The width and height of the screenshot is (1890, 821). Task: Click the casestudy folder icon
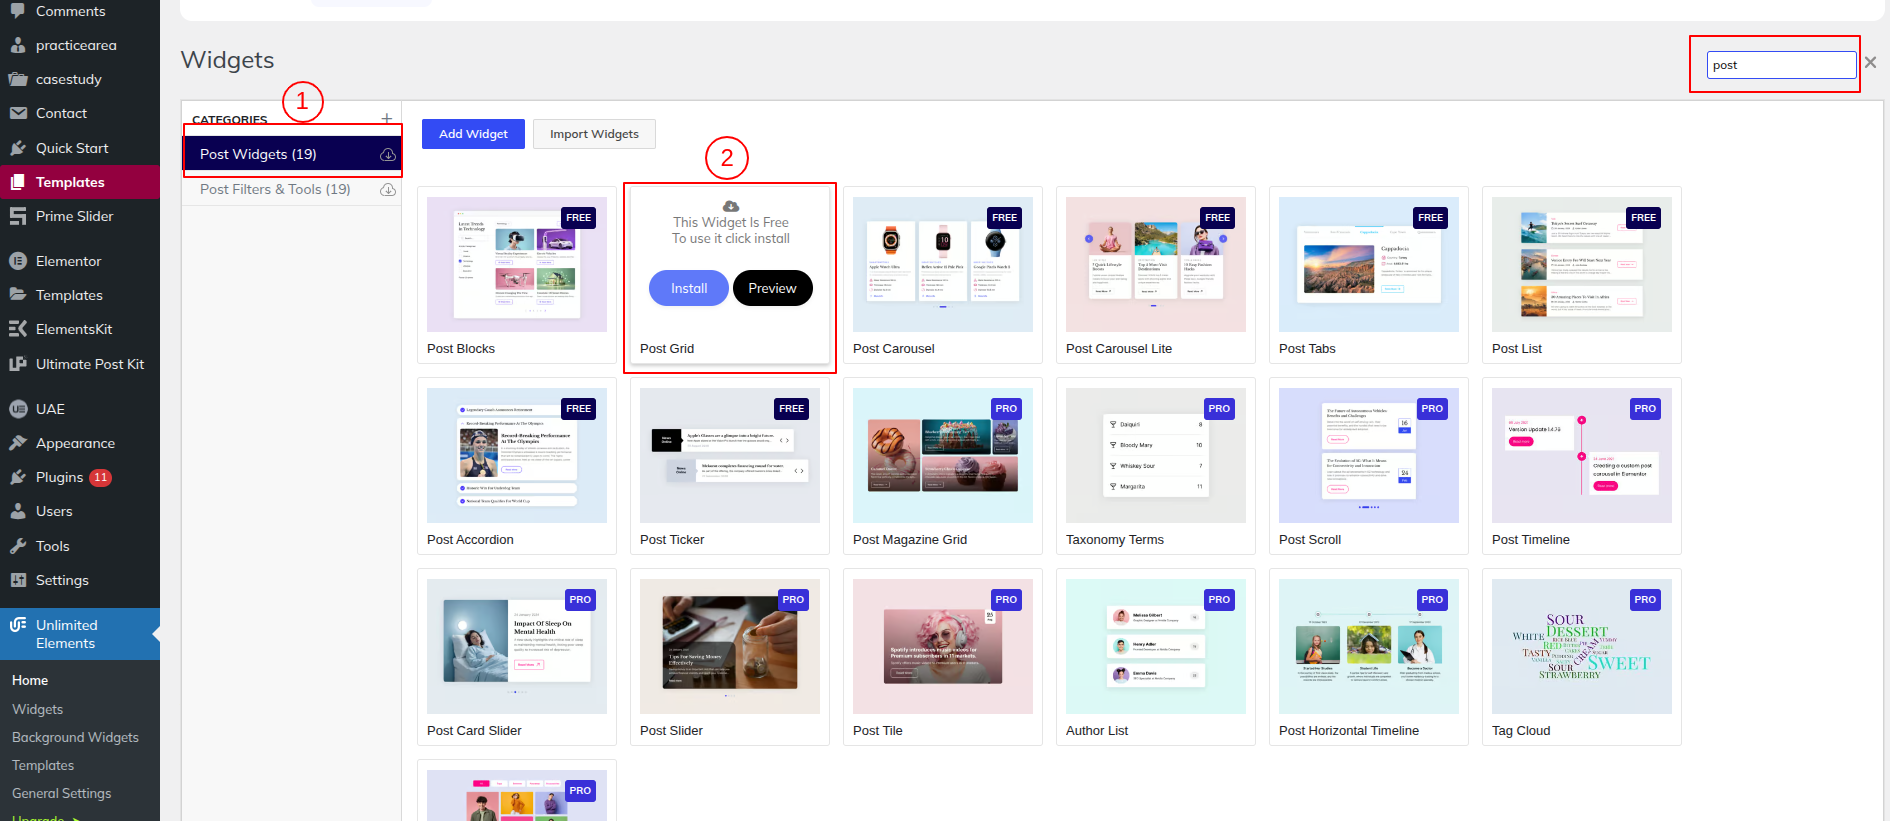click(18, 79)
